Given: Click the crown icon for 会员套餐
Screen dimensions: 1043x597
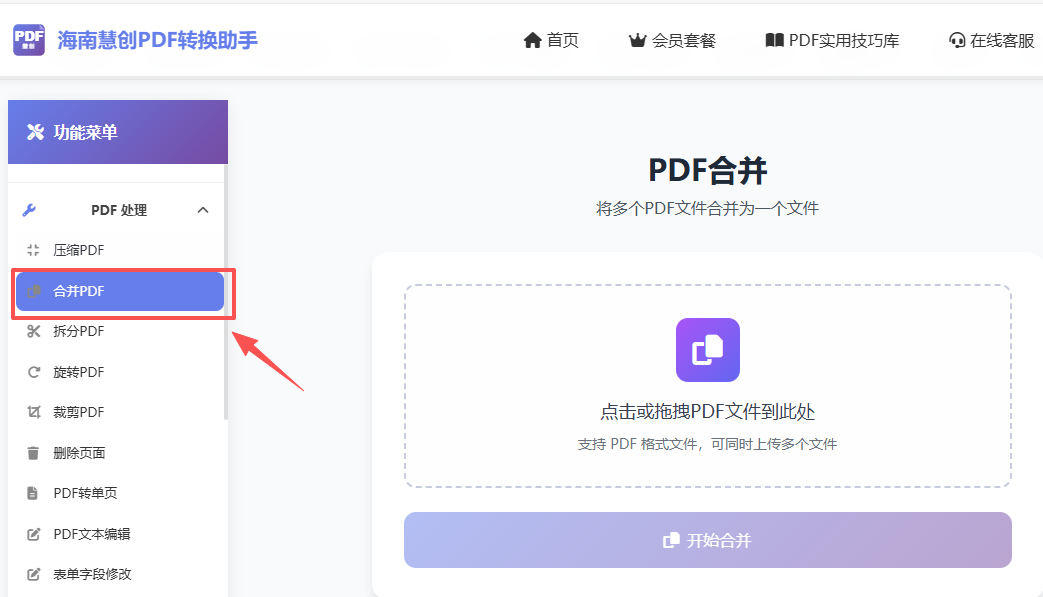Looking at the screenshot, I should pyautogui.click(x=637, y=41).
